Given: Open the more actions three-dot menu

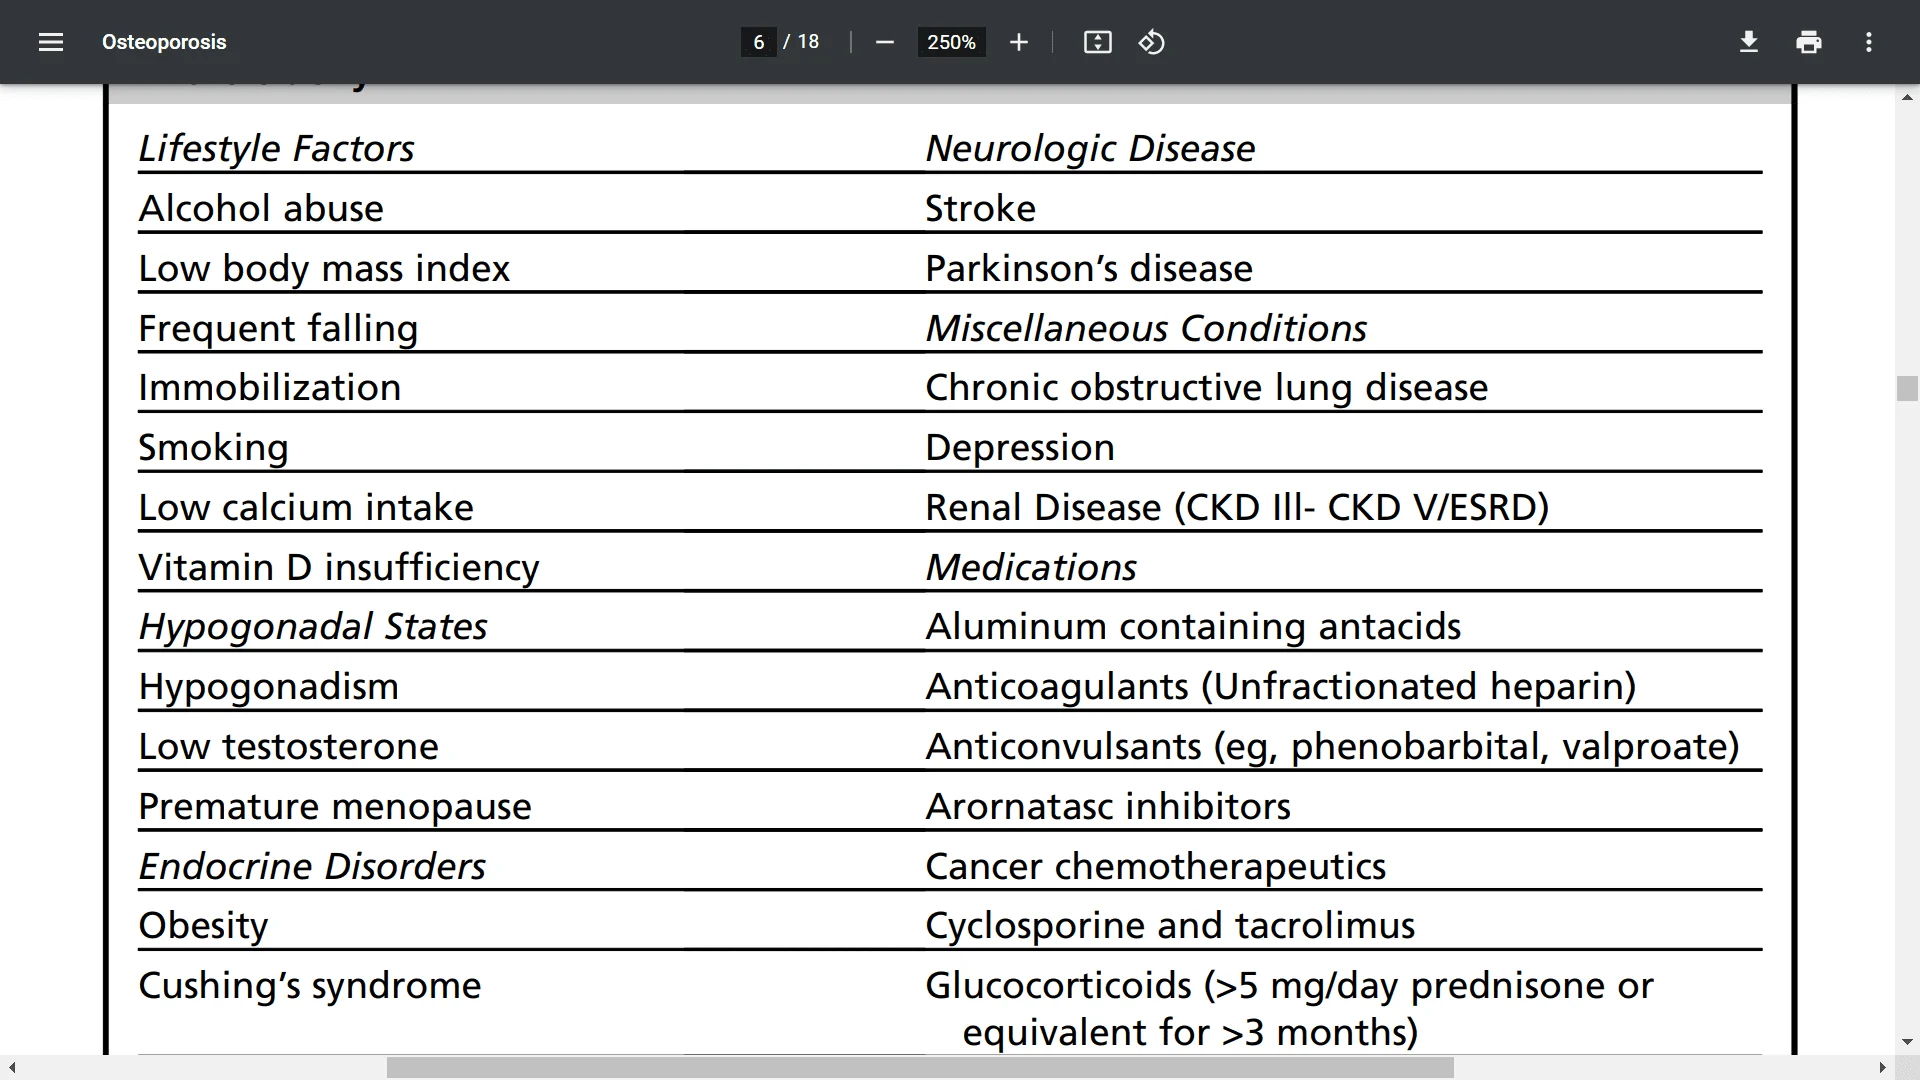Looking at the screenshot, I should [x=1868, y=42].
